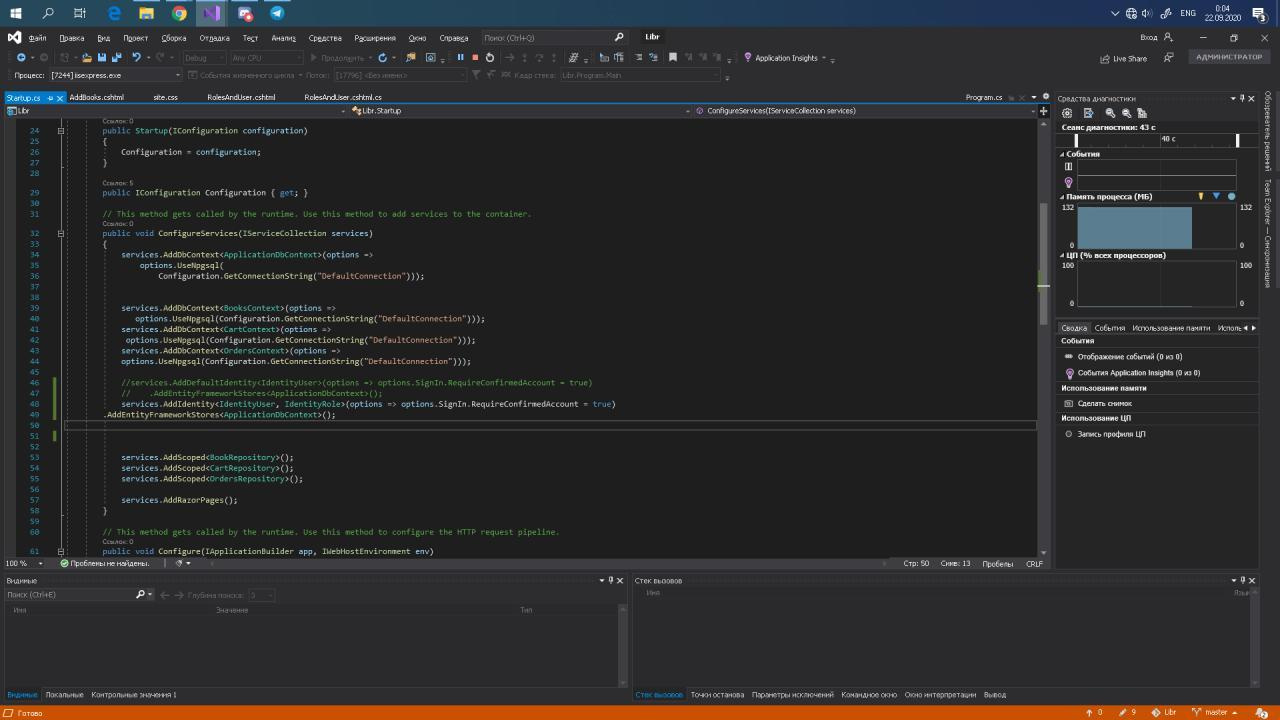Screen dimensions: 1280x720
Task: Open the Application Insights dropdown arrow
Action: [x=824, y=58]
